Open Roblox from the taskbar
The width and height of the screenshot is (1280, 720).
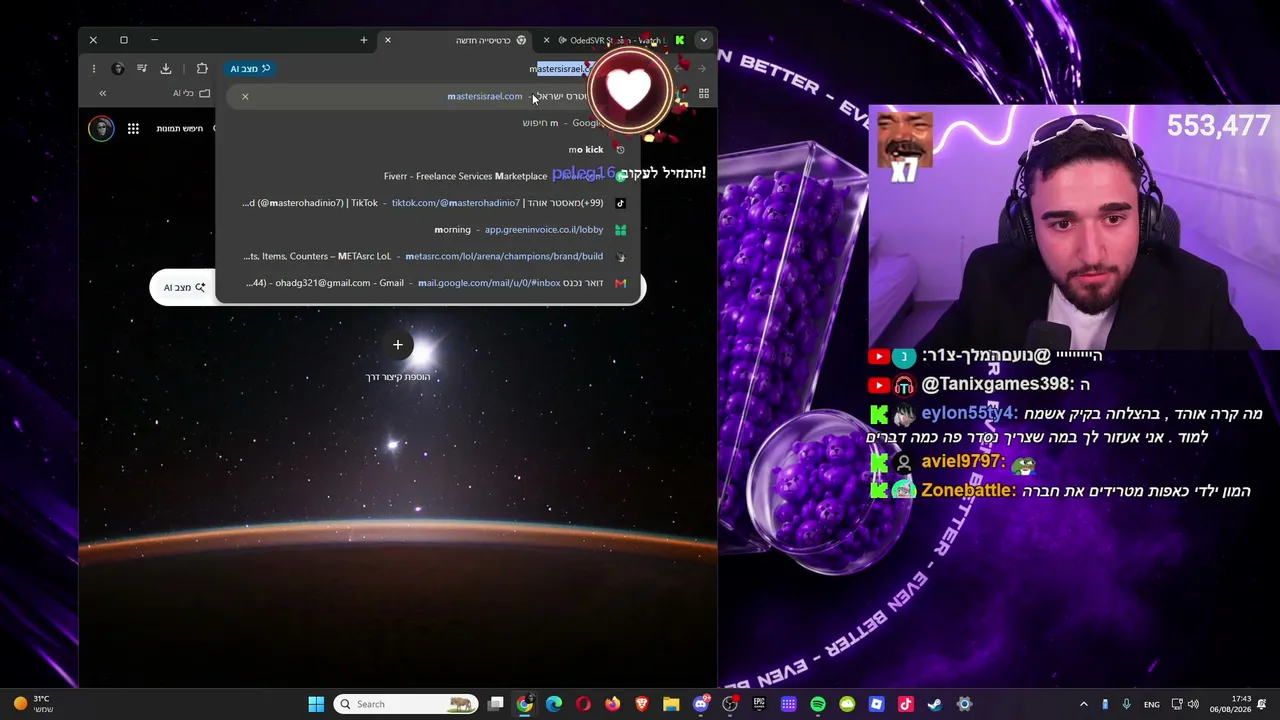tap(877, 704)
